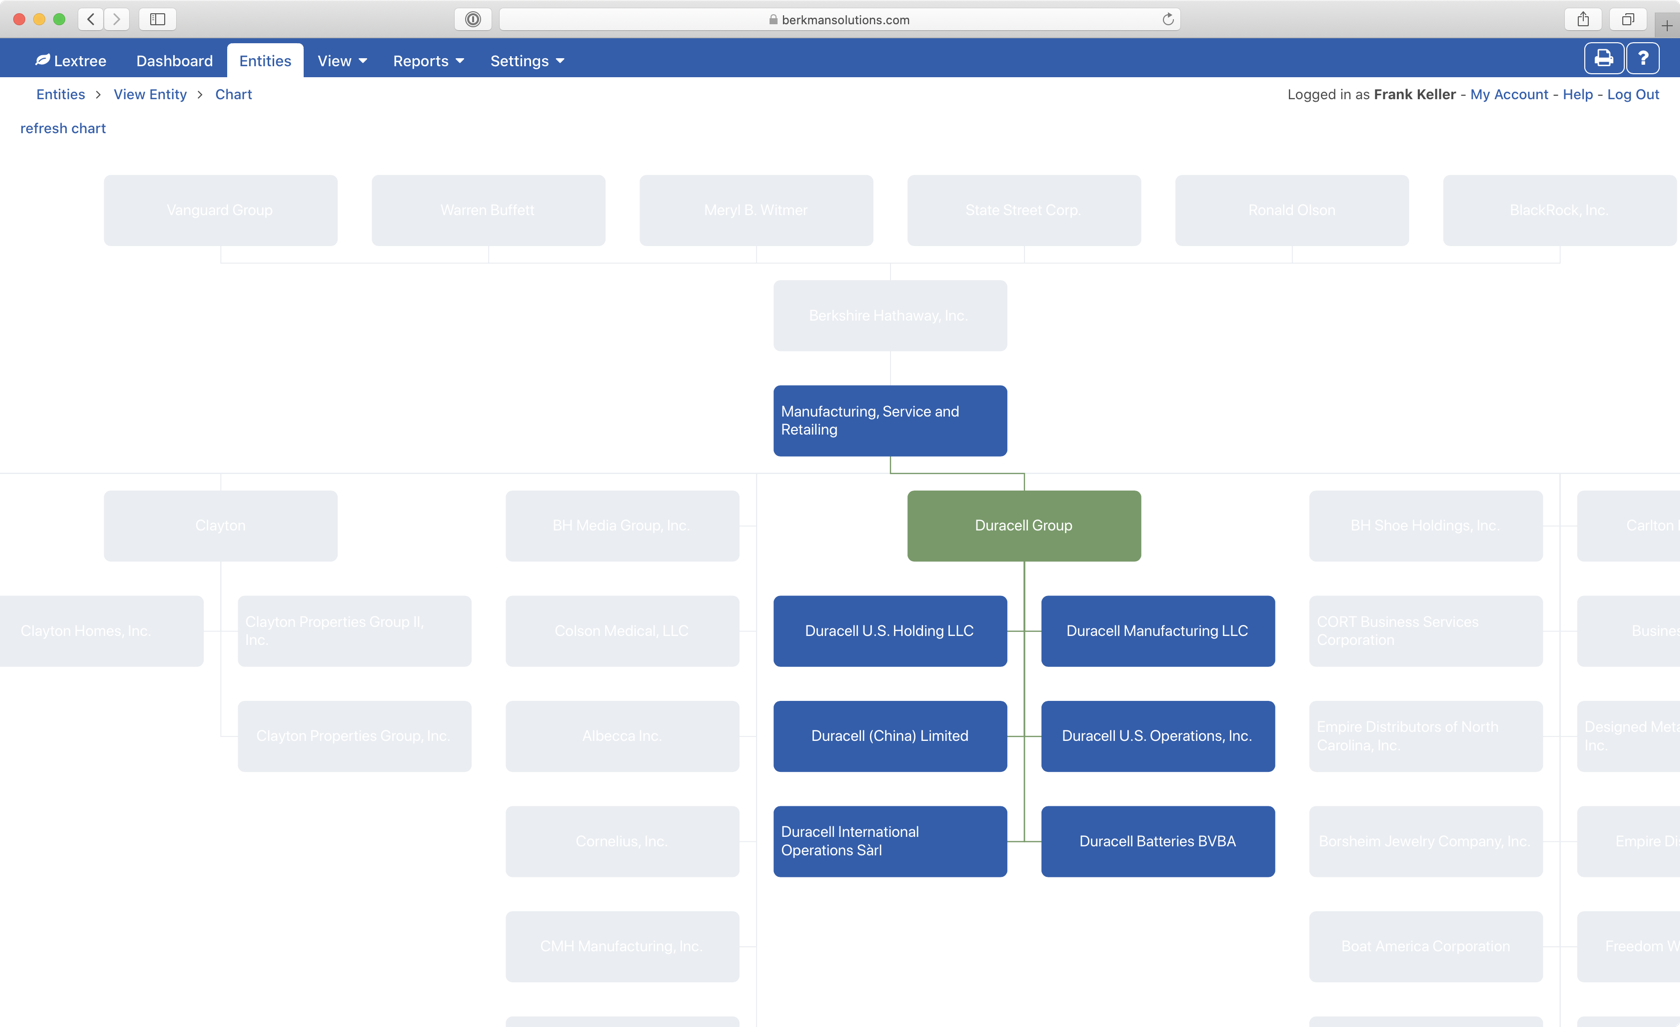Viewport: 1680px width, 1027px height.
Task: Click the State Street Corp. node
Action: click(1024, 211)
